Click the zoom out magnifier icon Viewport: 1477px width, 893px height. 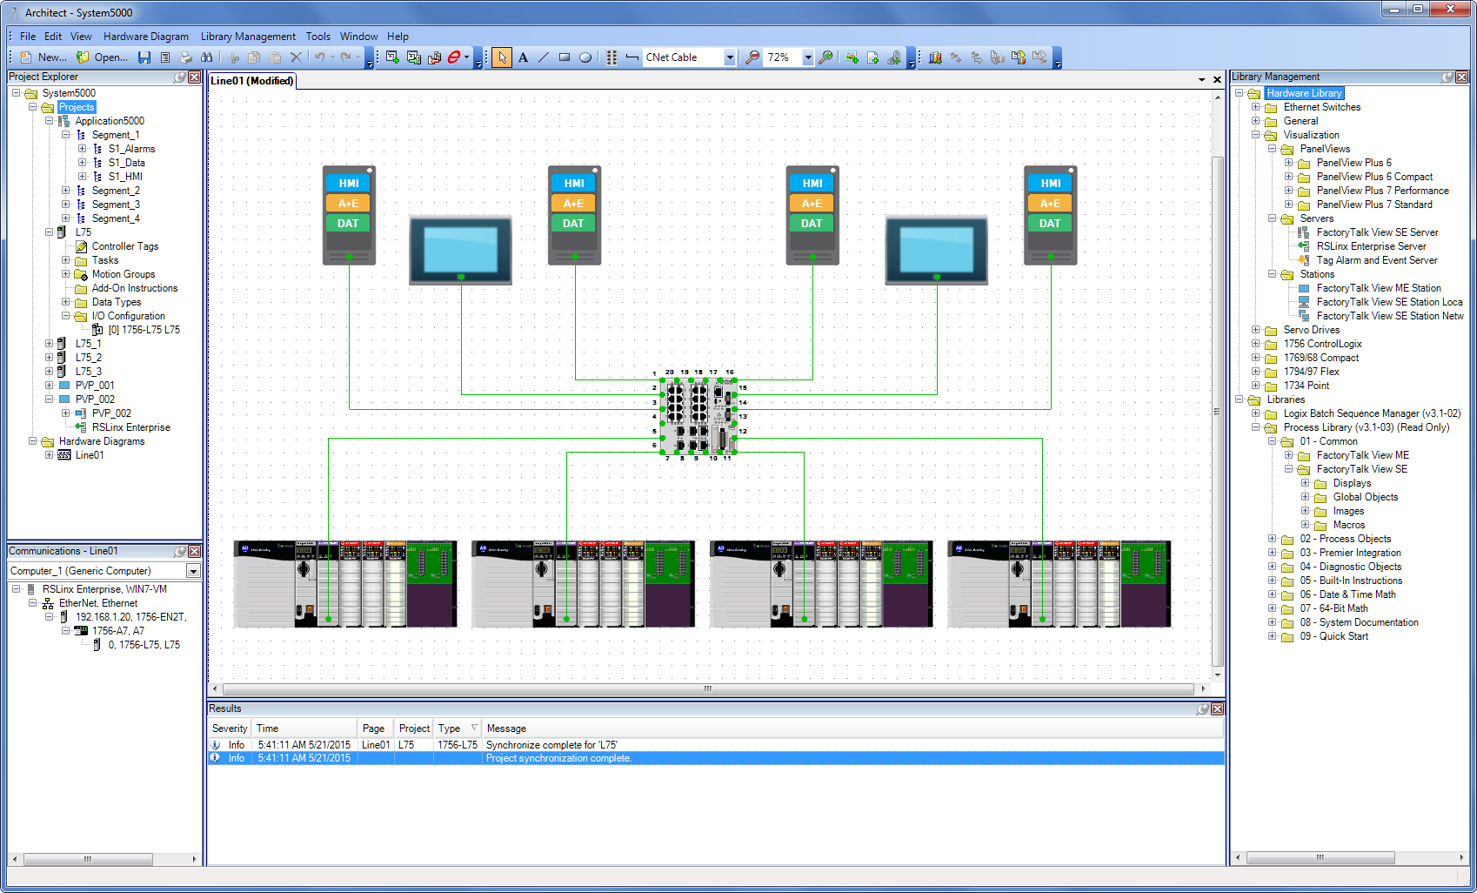tap(752, 58)
